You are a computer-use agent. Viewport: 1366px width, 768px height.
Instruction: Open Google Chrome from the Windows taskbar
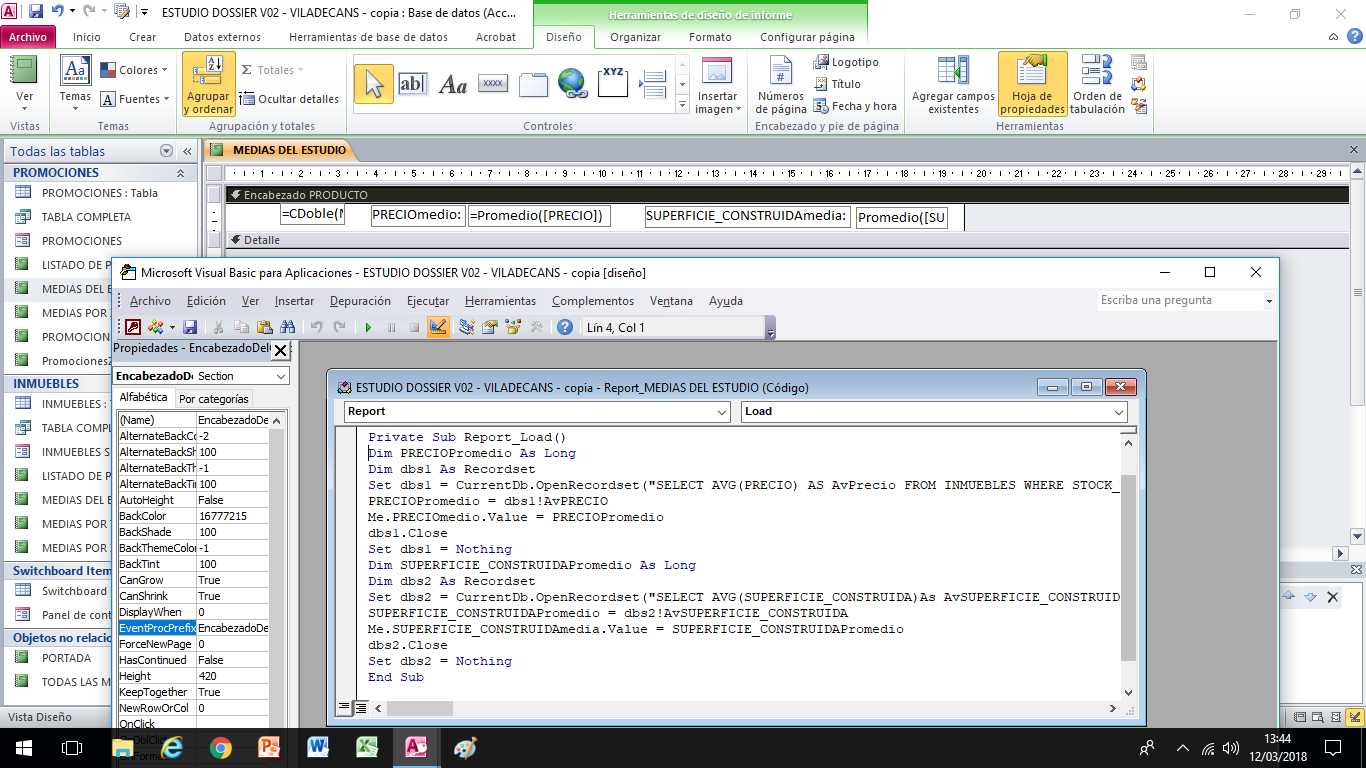point(221,747)
